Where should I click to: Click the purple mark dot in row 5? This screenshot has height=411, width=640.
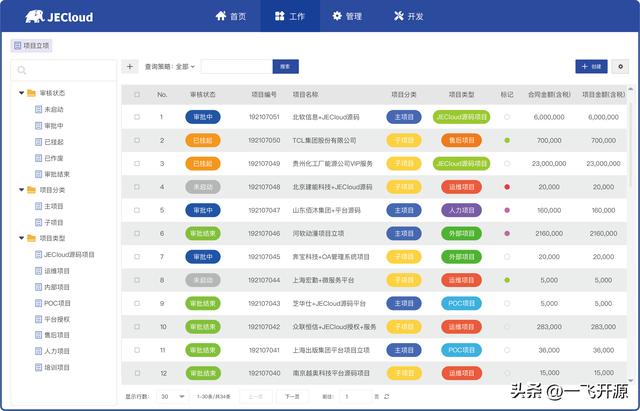click(x=507, y=210)
